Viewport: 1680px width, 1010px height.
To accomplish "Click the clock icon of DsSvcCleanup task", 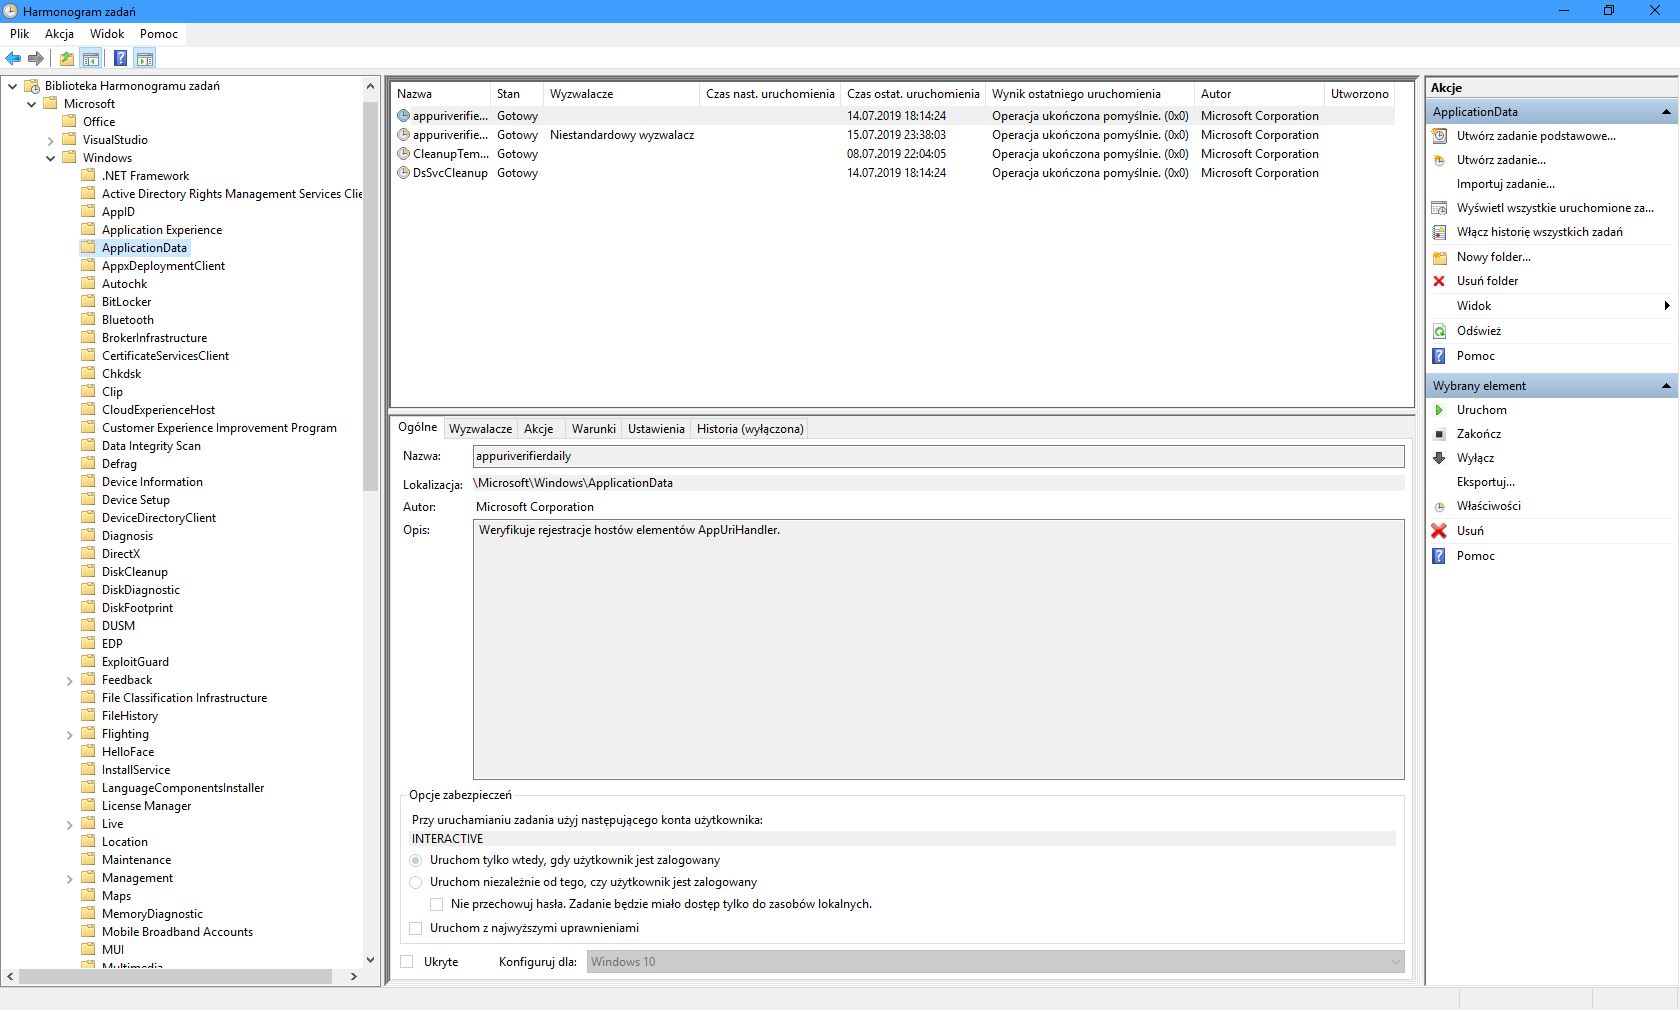I will (x=404, y=173).
